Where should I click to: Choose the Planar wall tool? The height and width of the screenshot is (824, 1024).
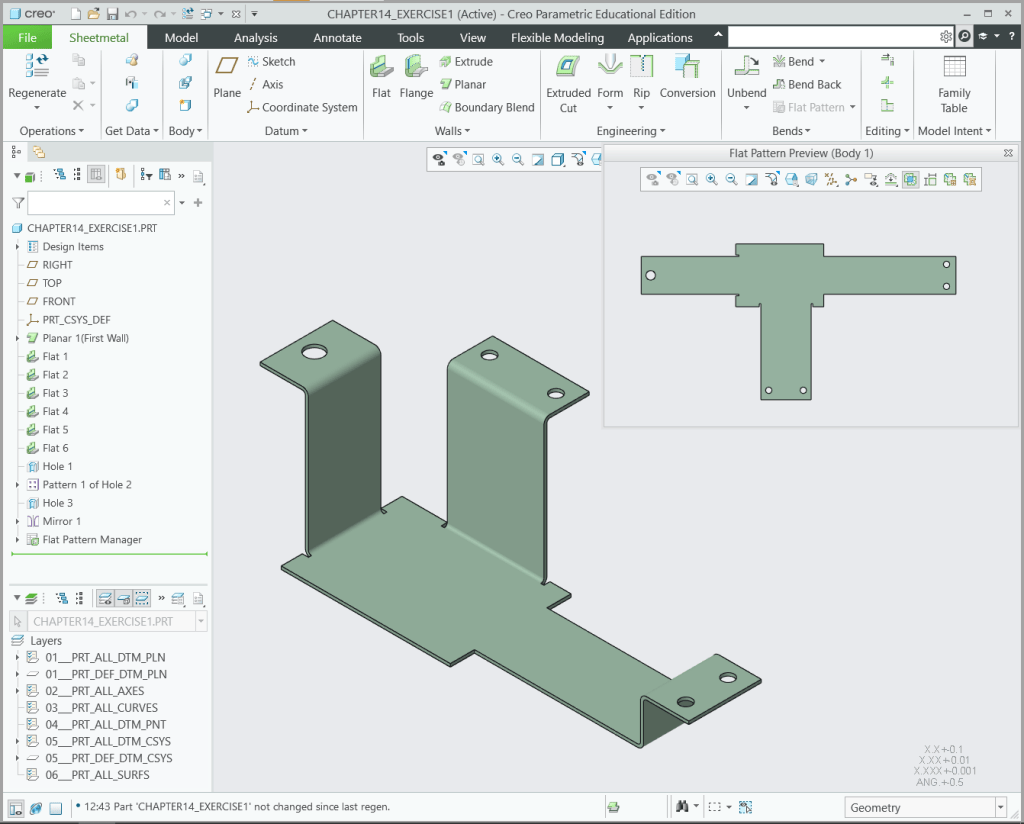[463, 84]
